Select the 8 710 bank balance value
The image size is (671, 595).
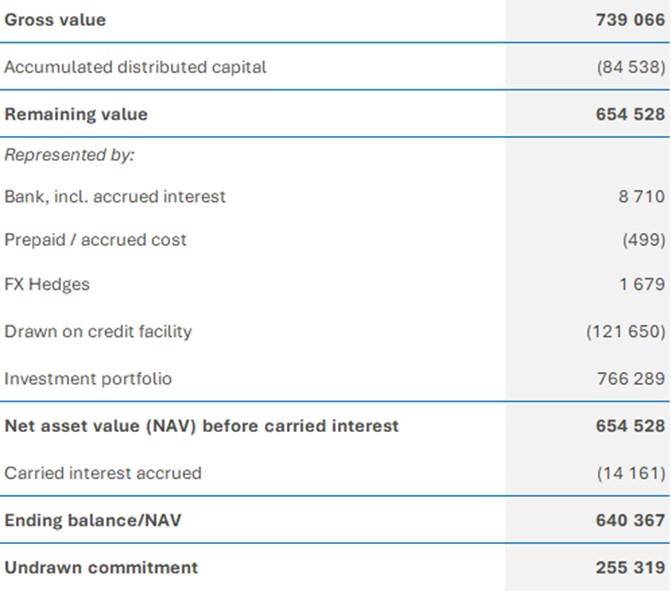[x=641, y=197]
